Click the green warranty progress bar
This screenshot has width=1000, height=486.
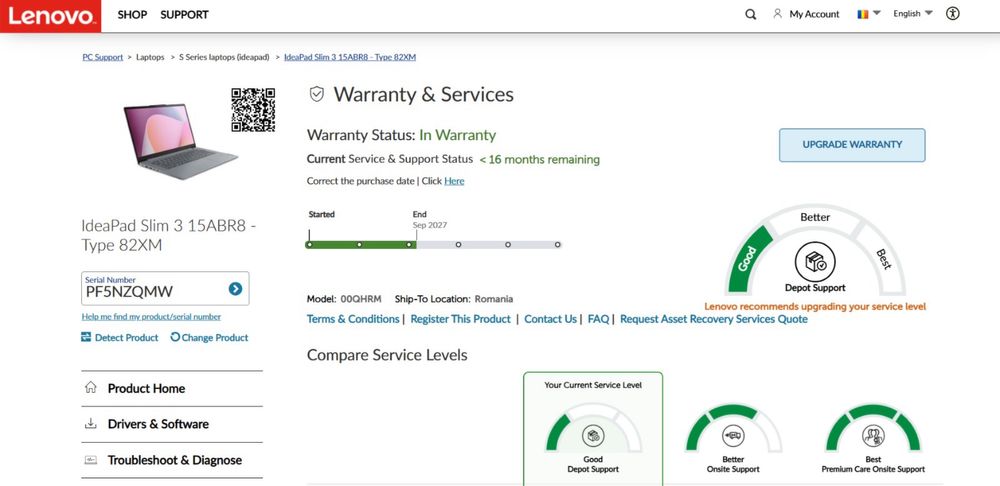point(360,245)
